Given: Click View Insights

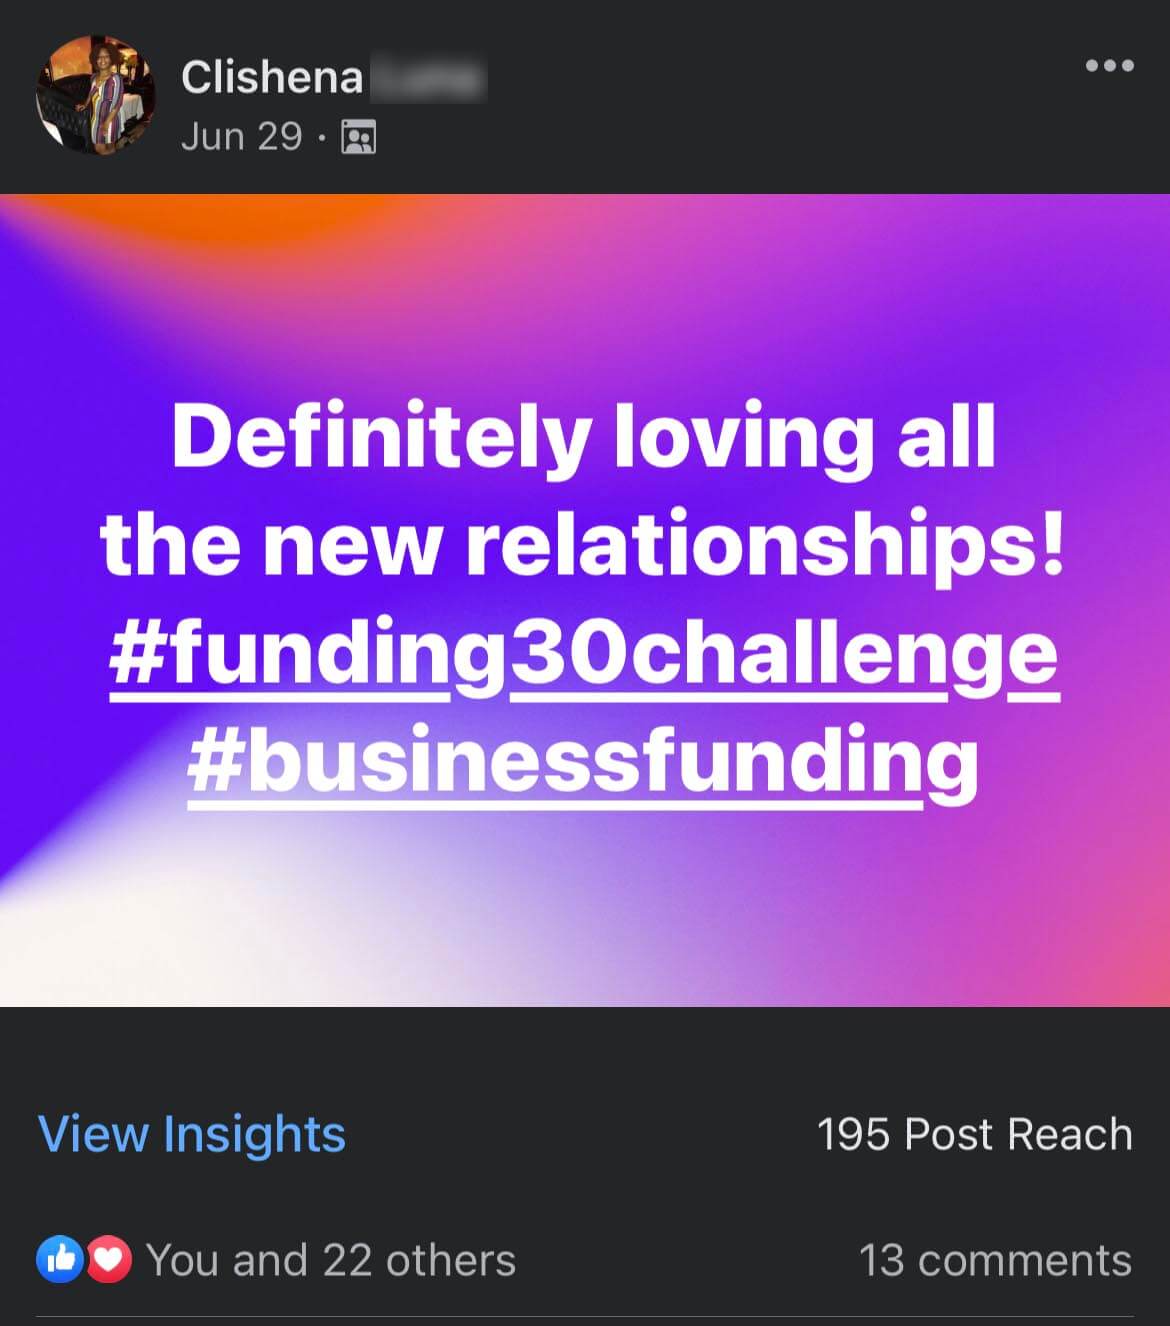Looking at the screenshot, I should (x=192, y=1134).
